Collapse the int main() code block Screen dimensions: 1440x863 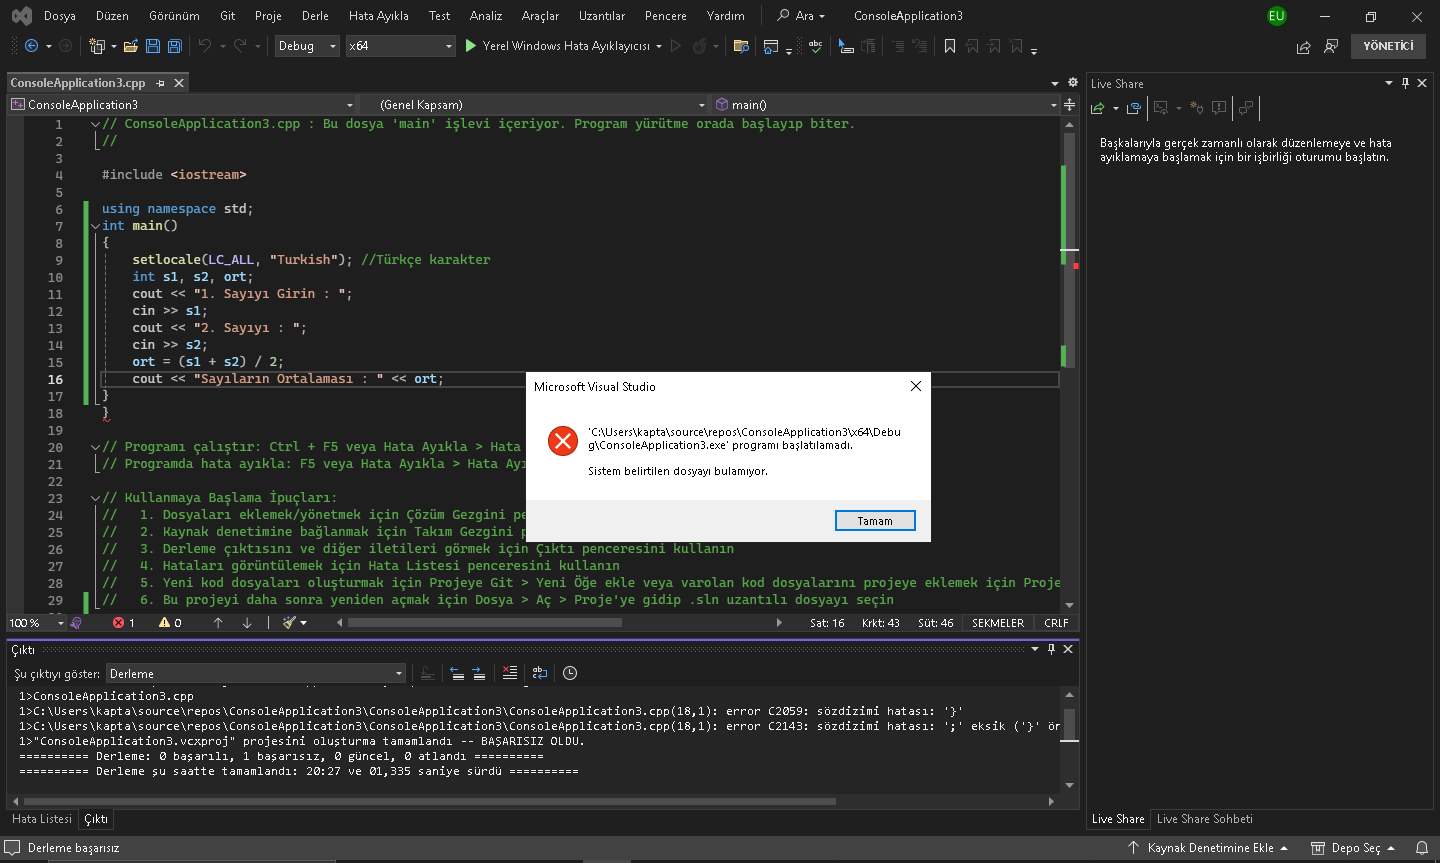(x=95, y=226)
